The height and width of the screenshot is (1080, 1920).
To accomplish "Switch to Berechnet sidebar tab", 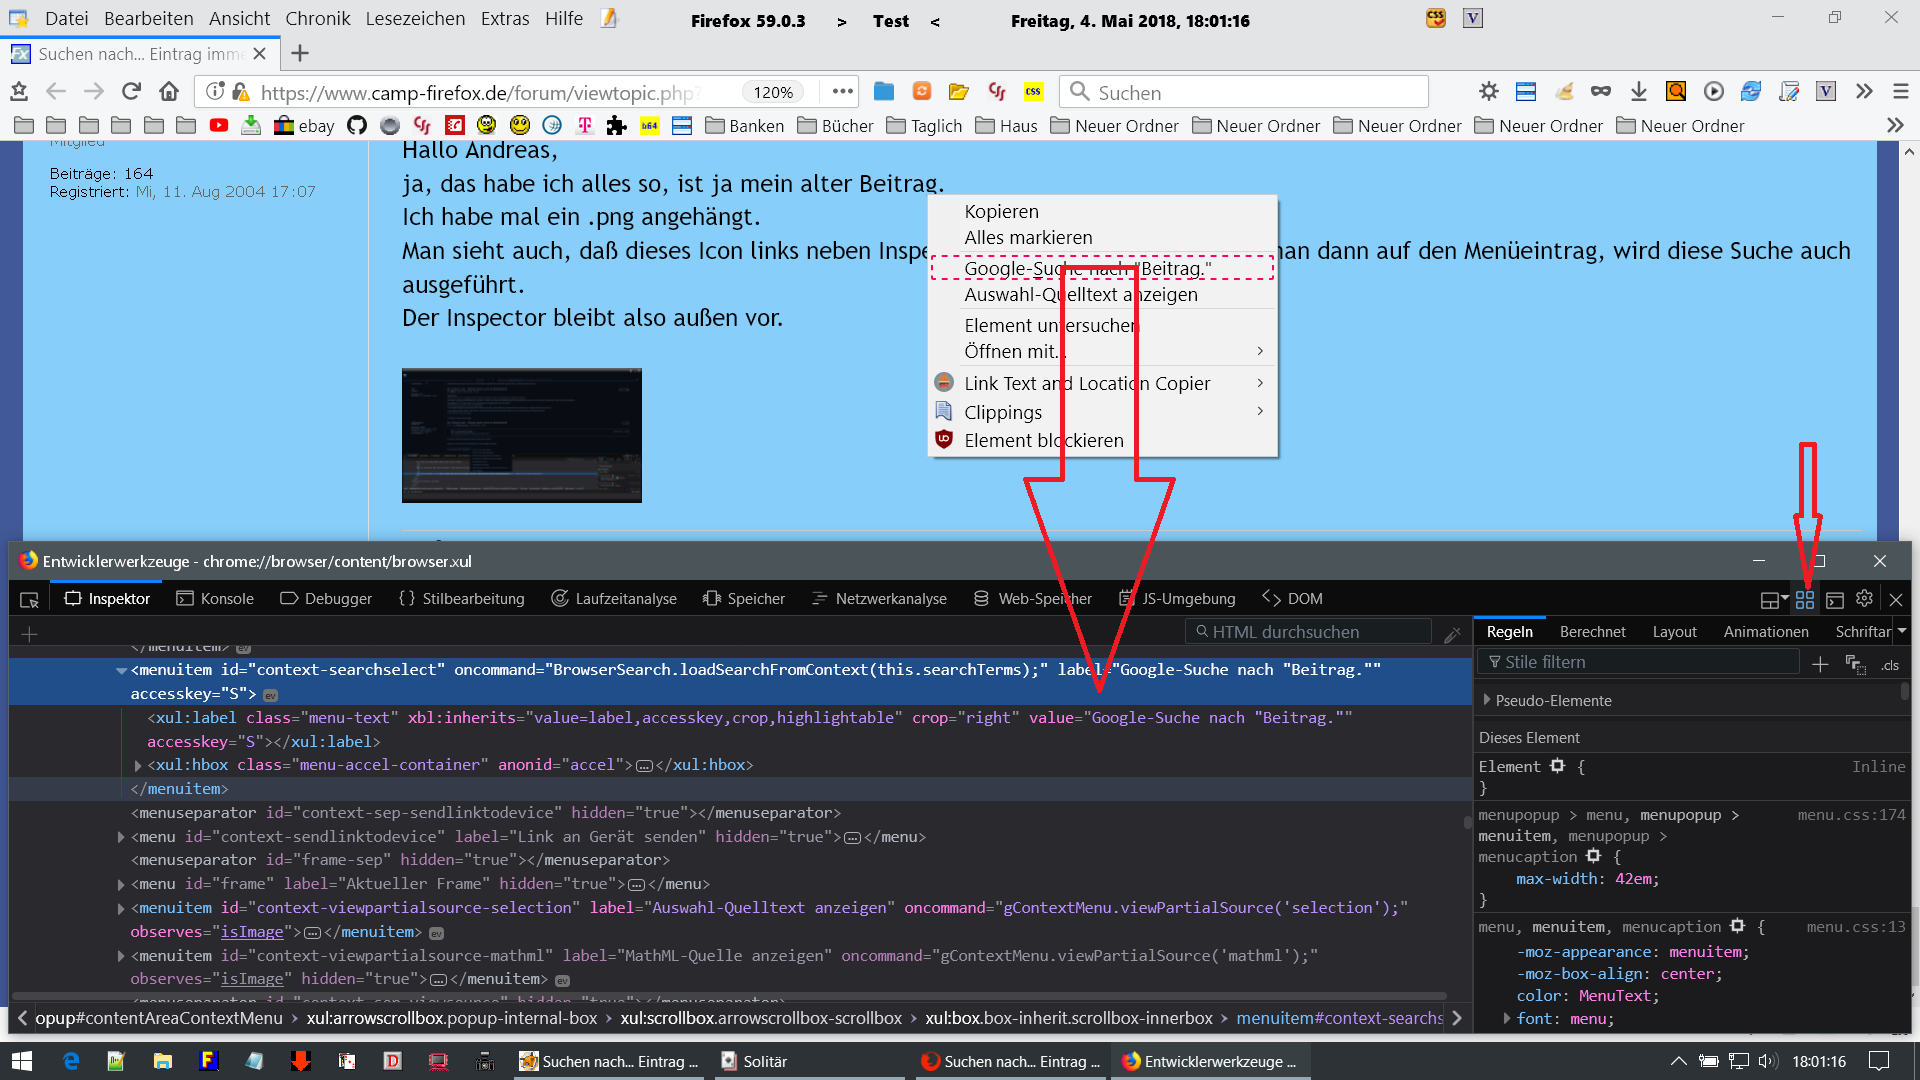I will point(1592,631).
